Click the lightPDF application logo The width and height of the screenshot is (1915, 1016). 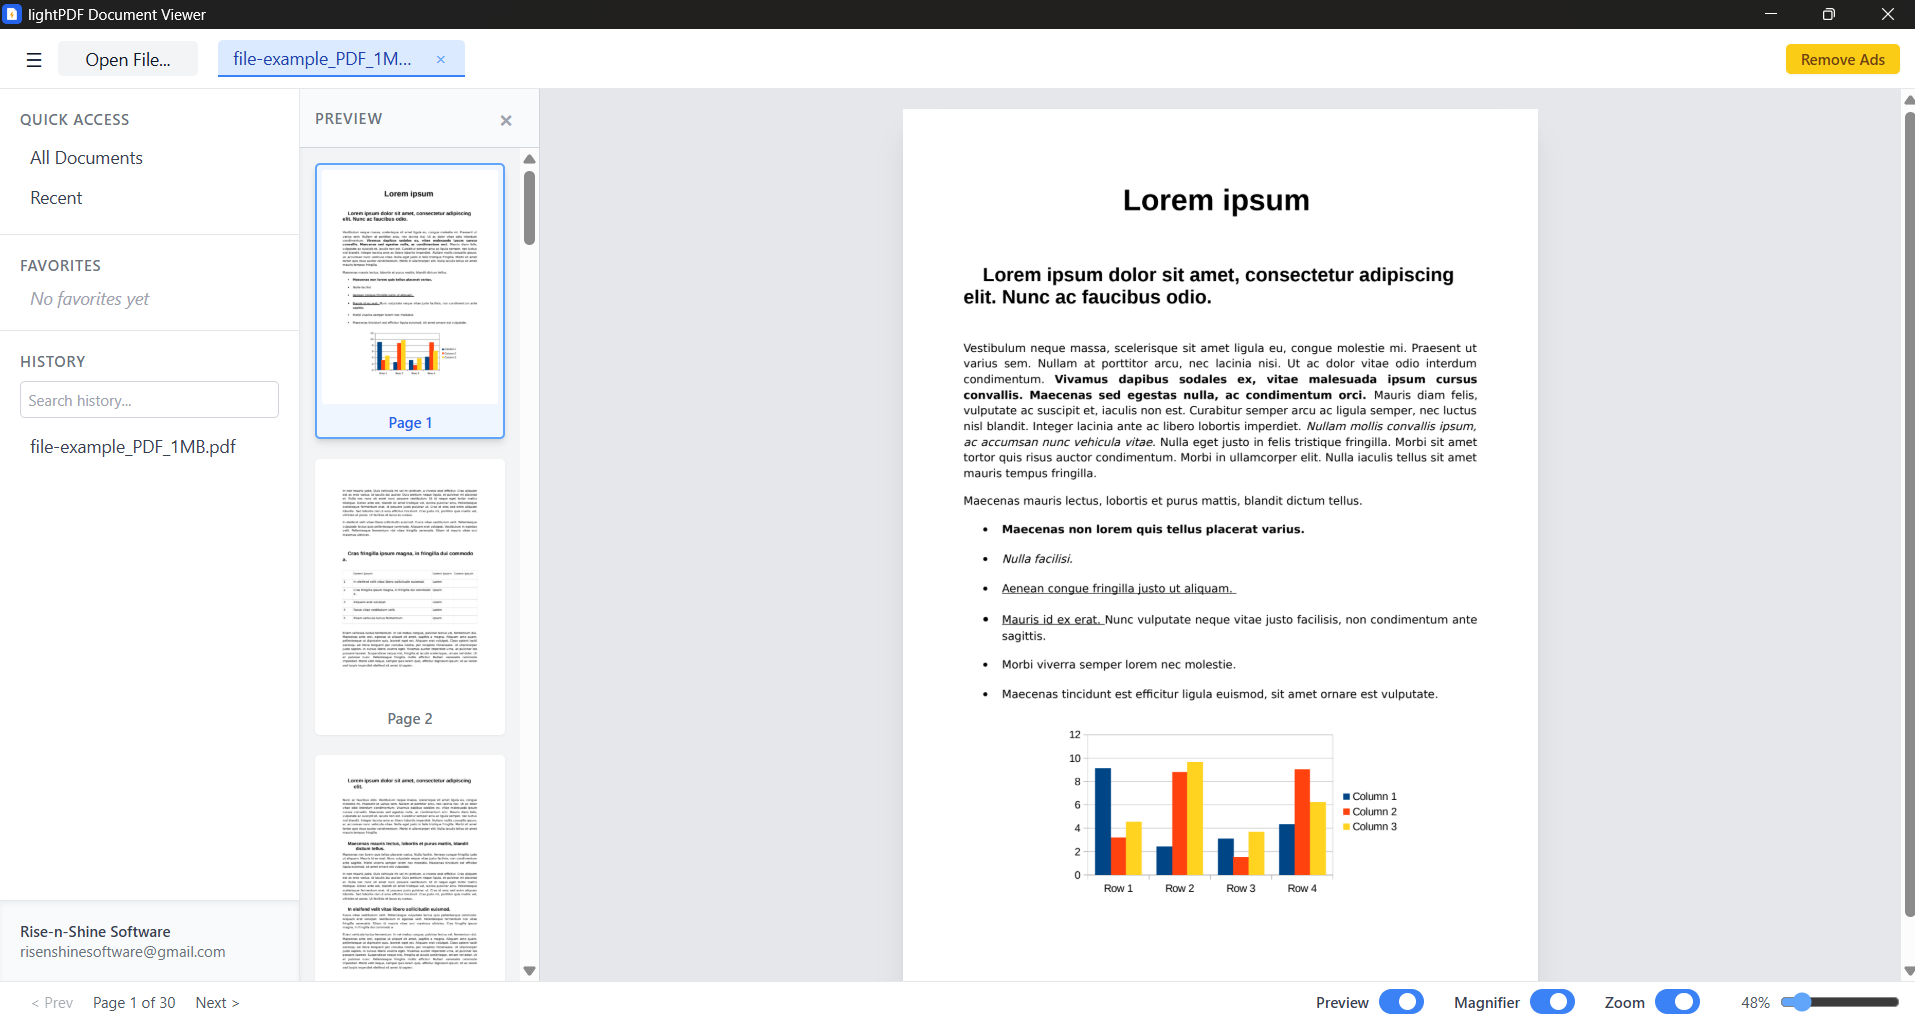tap(13, 14)
